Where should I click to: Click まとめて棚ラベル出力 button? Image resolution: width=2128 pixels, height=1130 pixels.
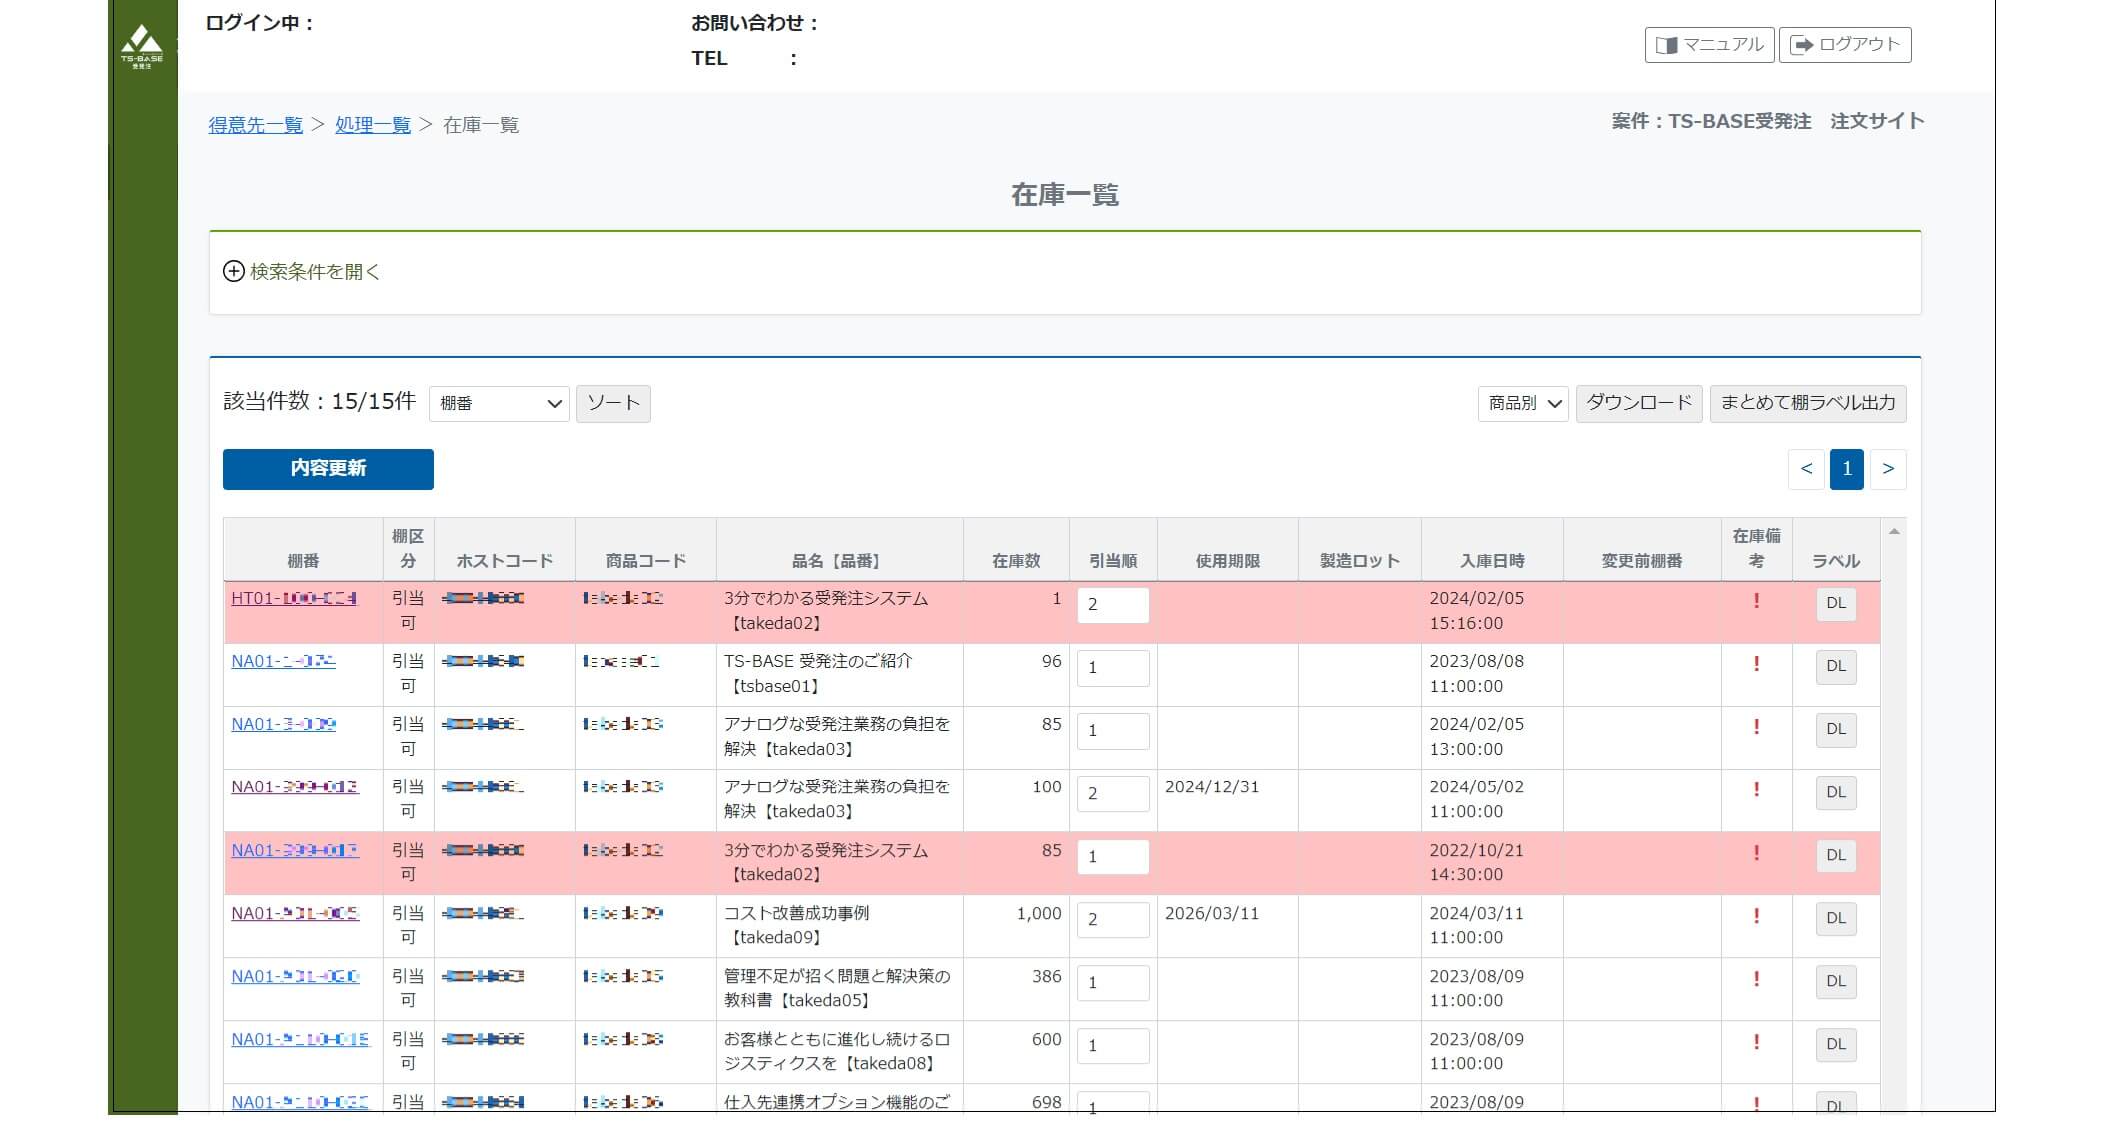coord(1807,404)
